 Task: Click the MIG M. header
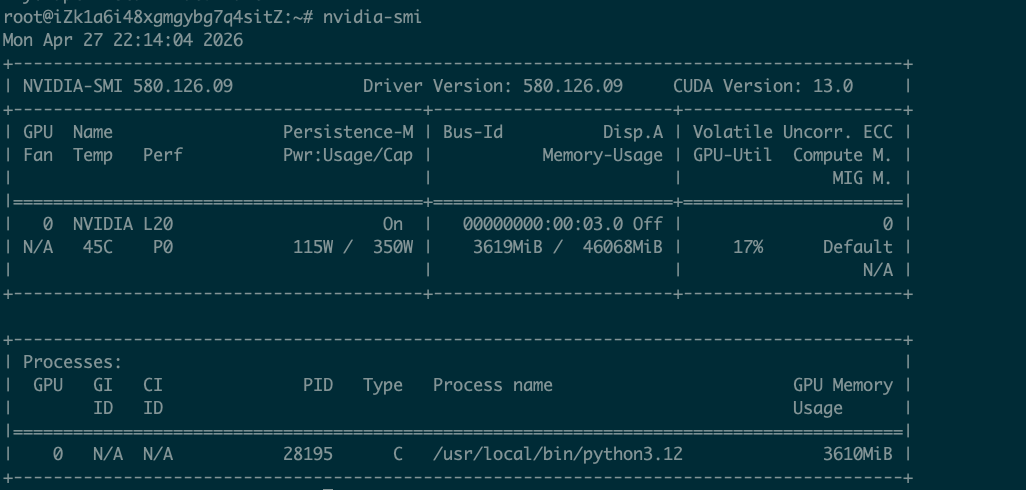click(x=862, y=178)
